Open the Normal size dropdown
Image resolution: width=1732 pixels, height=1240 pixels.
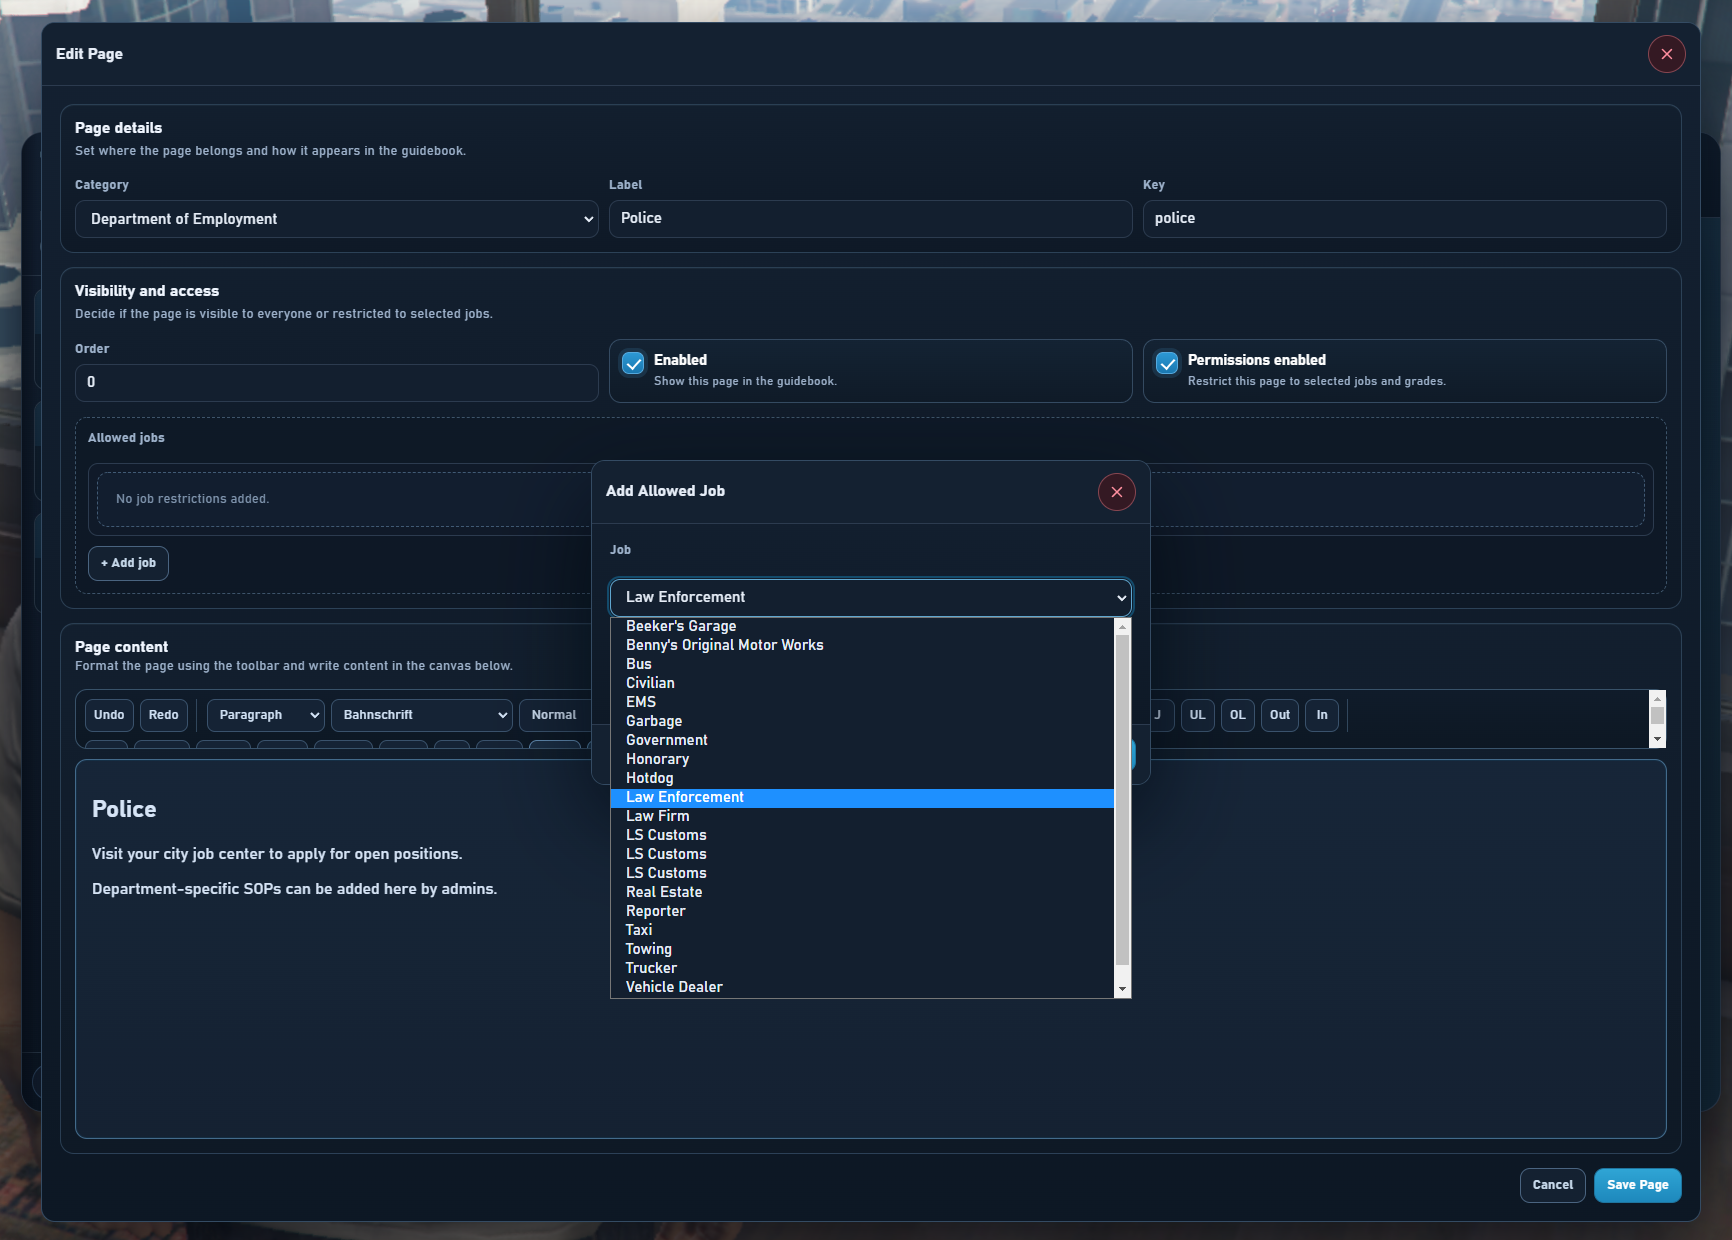click(555, 715)
